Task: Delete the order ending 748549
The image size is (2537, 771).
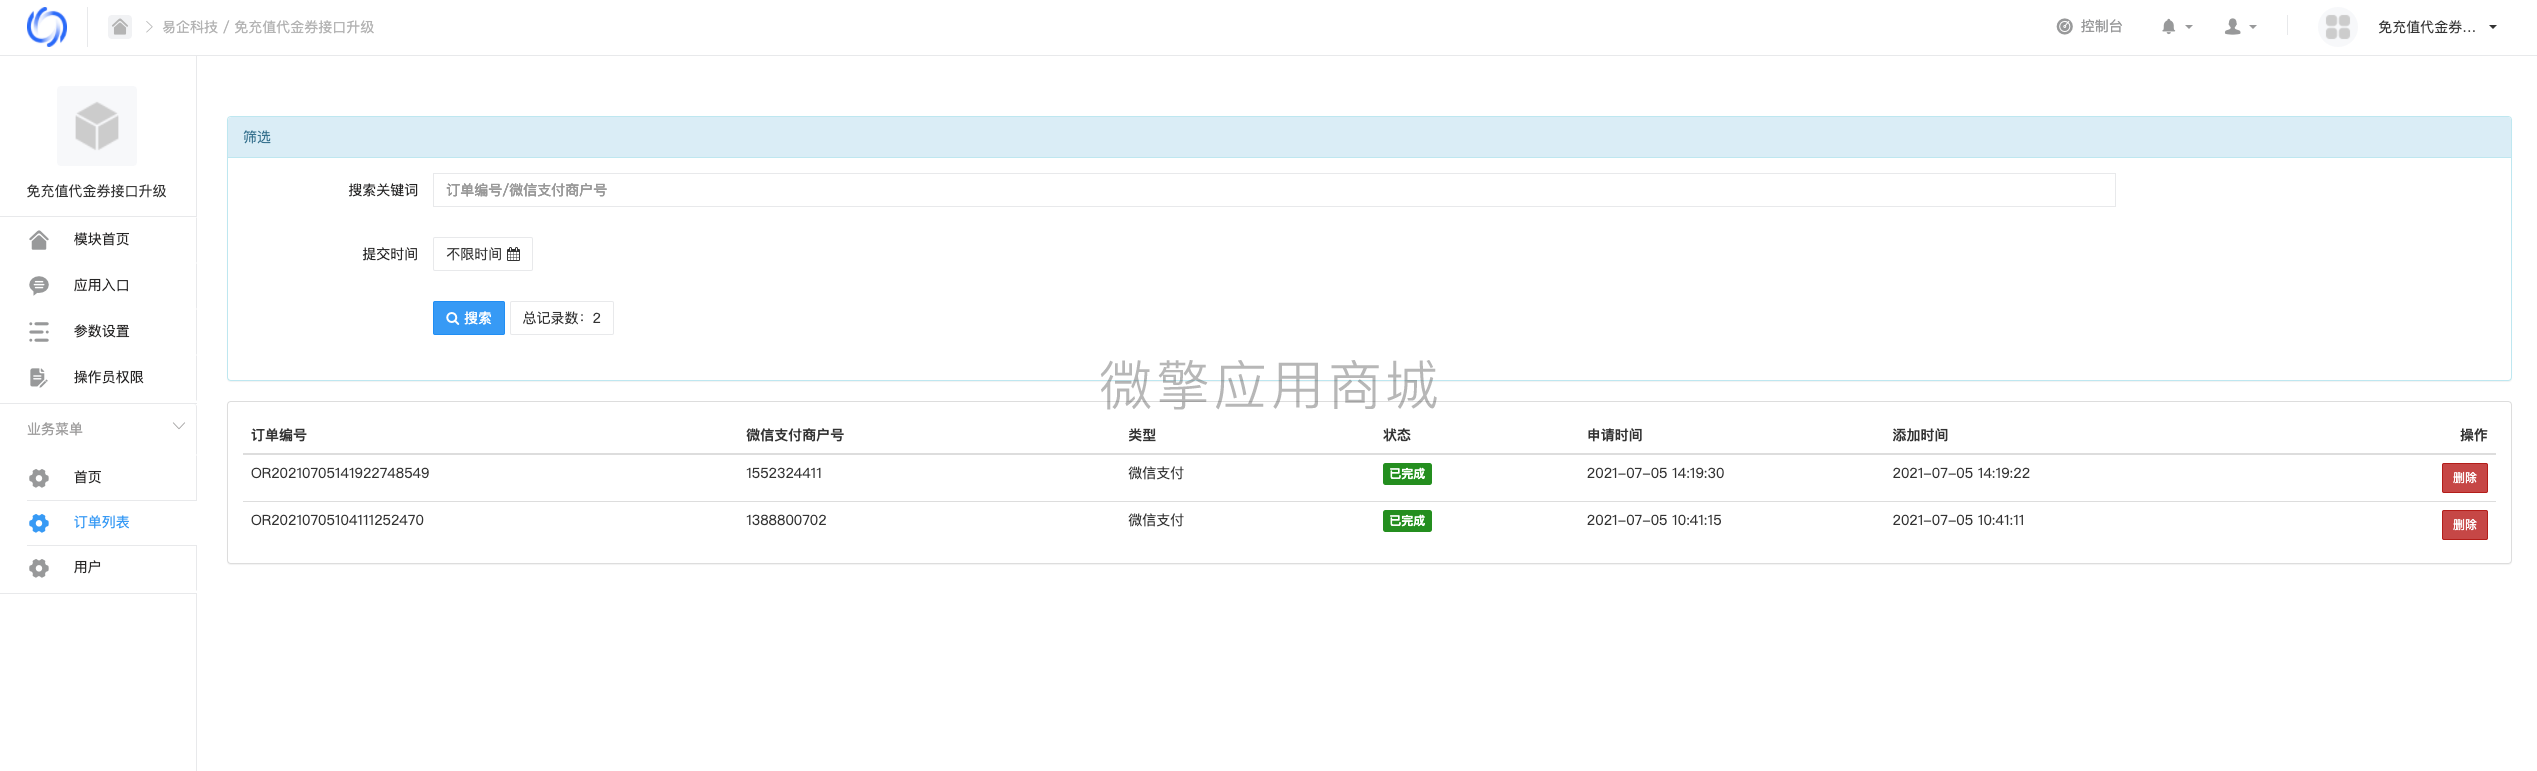Action: click(2465, 478)
